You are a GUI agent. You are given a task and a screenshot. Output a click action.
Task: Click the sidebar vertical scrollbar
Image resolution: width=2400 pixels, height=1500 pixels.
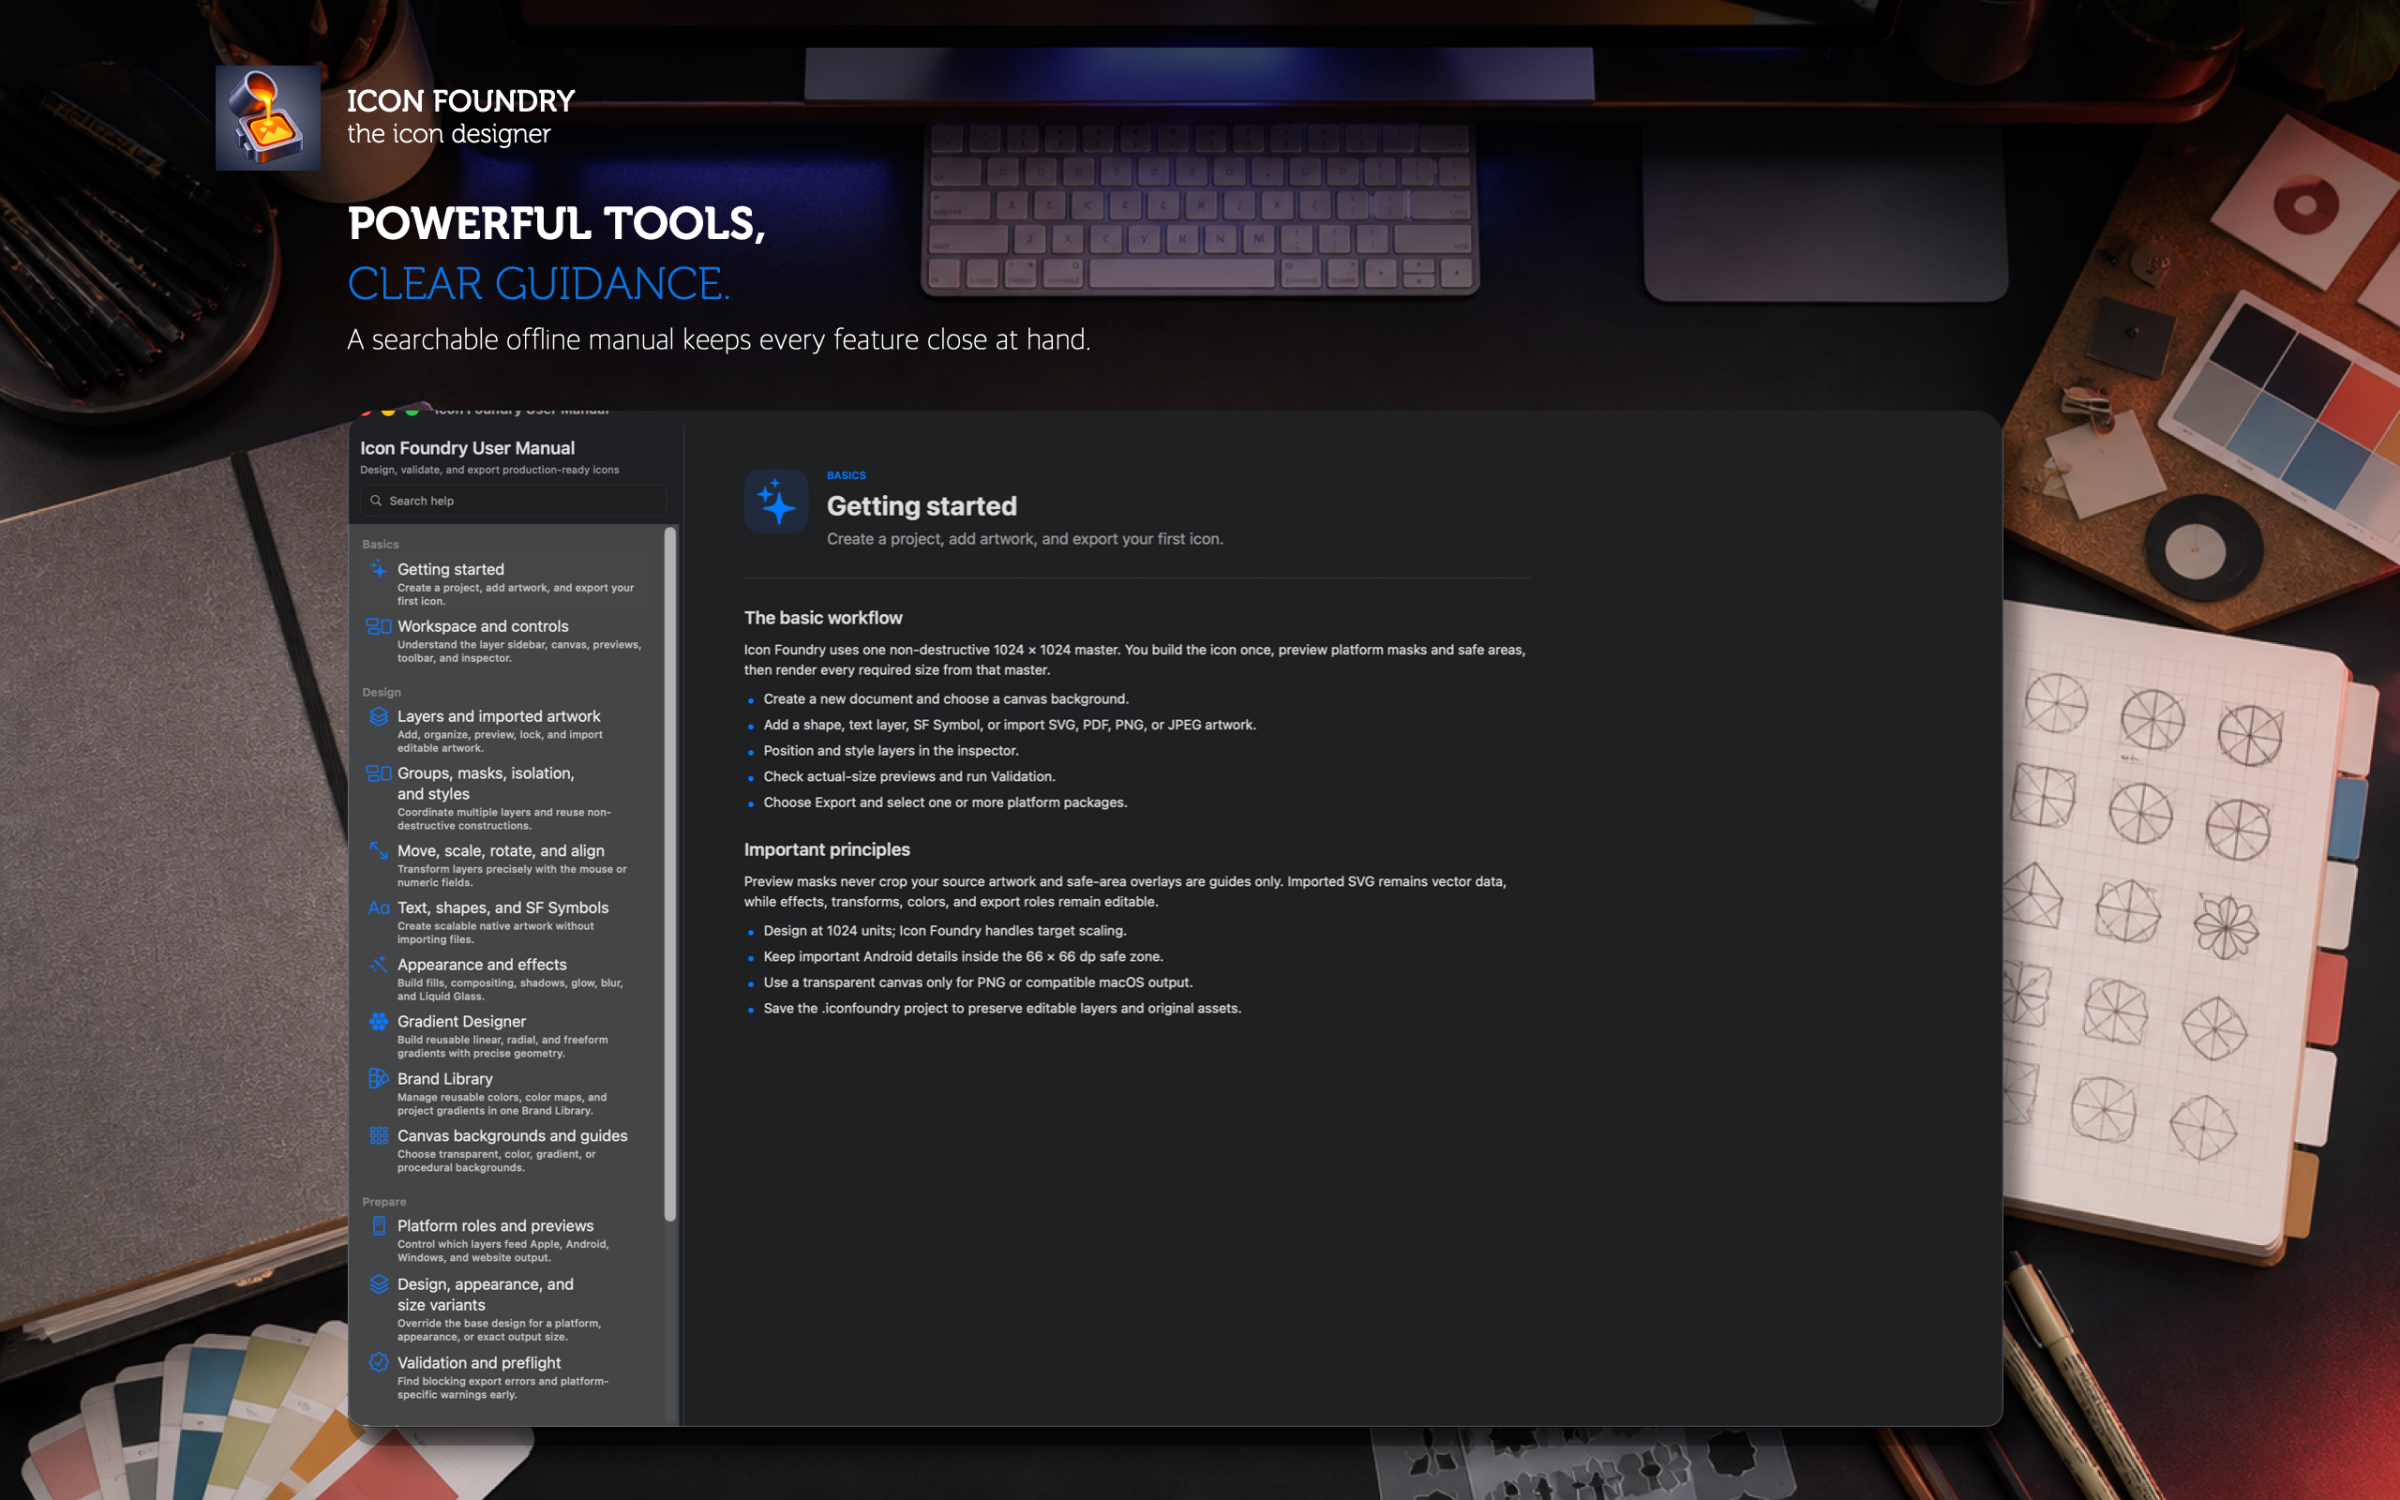click(670, 875)
